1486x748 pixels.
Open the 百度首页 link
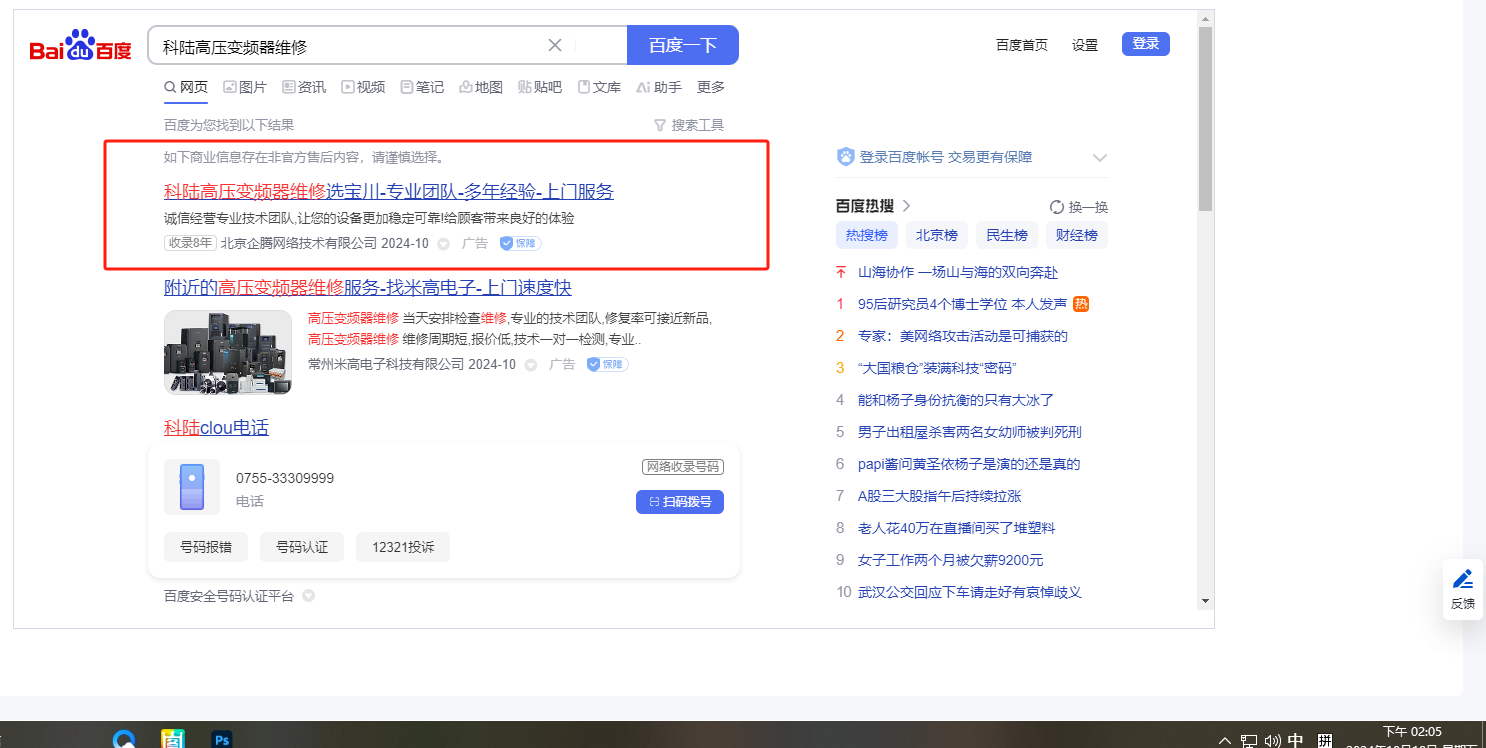click(1022, 45)
